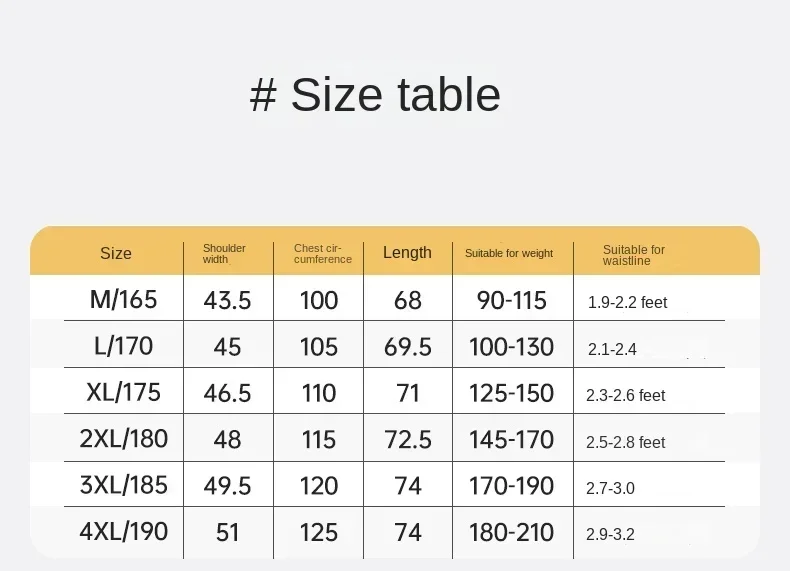Image resolution: width=790 pixels, height=571 pixels.
Task: Select the Chest circumference column header
Action: 322,253
